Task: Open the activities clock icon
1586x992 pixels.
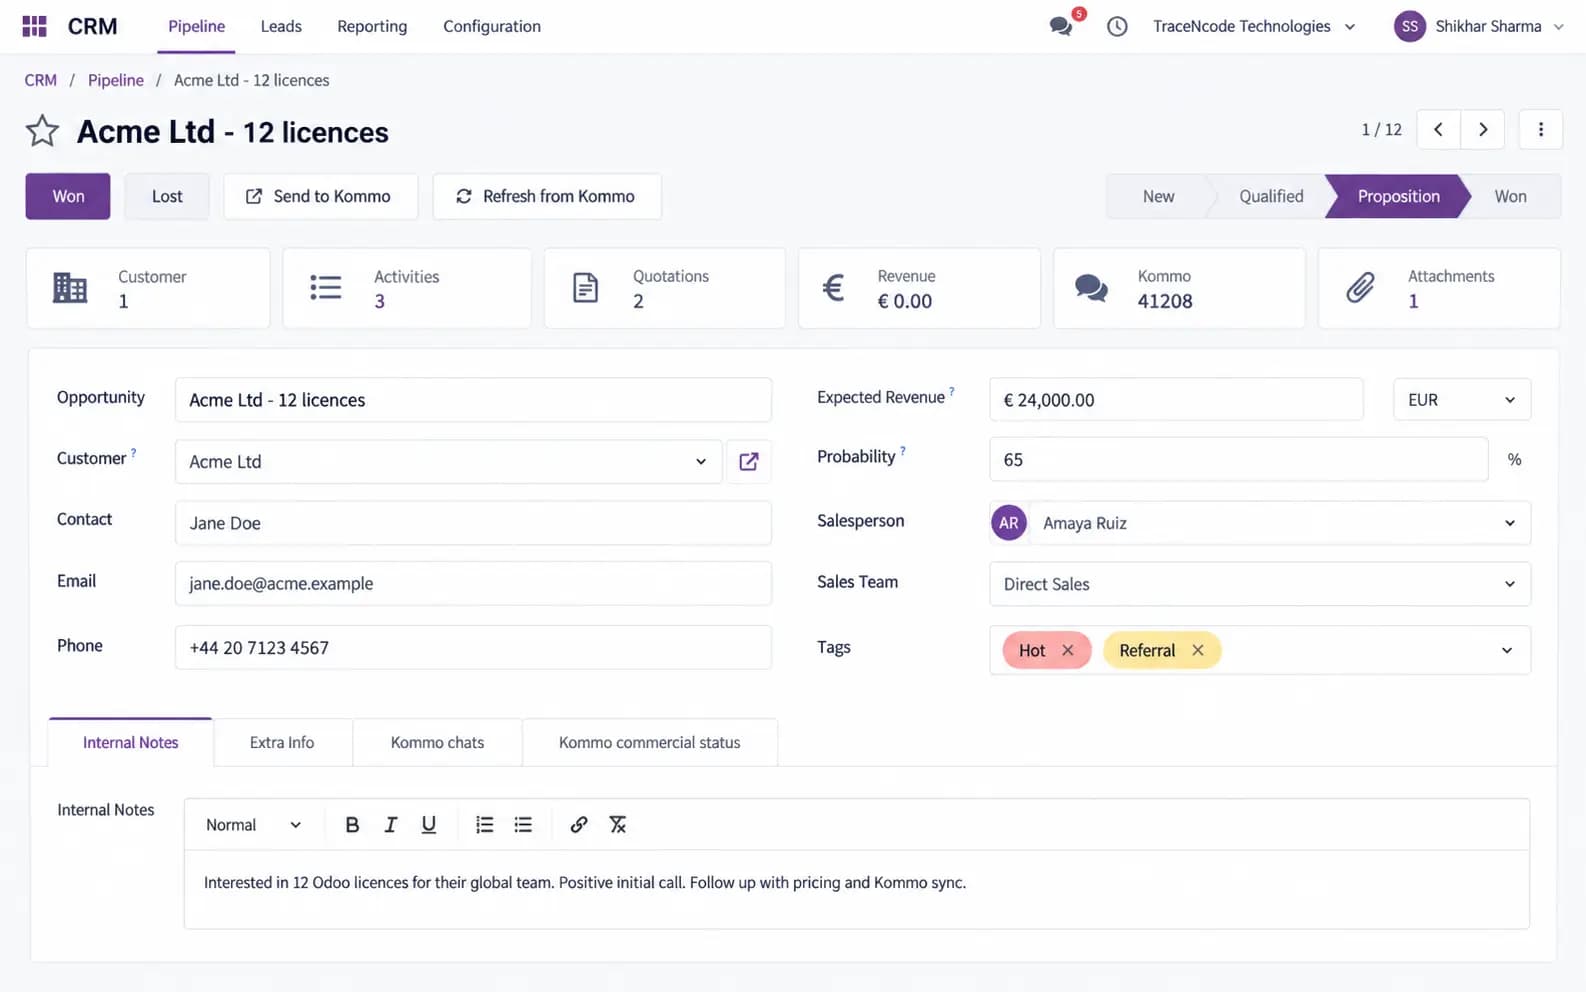Action: click(1117, 26)
